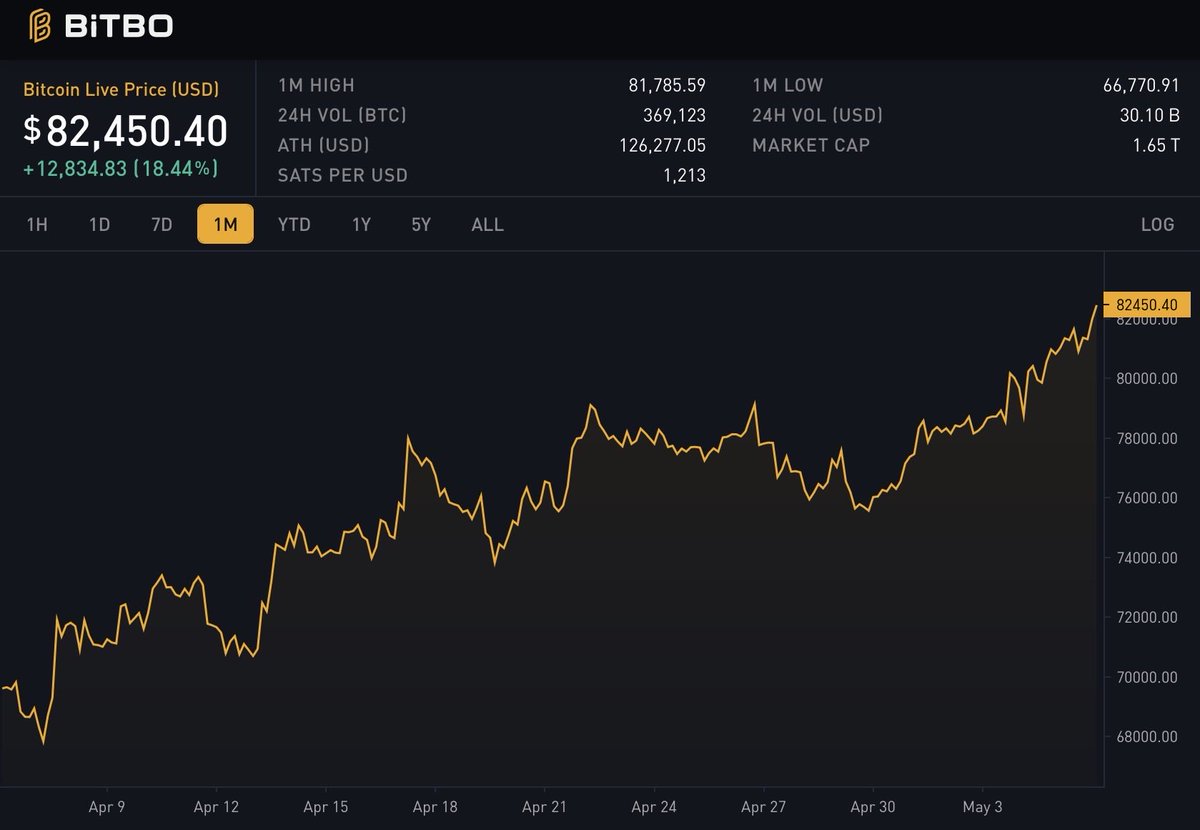Click the May 3 date label

[982, 807]
